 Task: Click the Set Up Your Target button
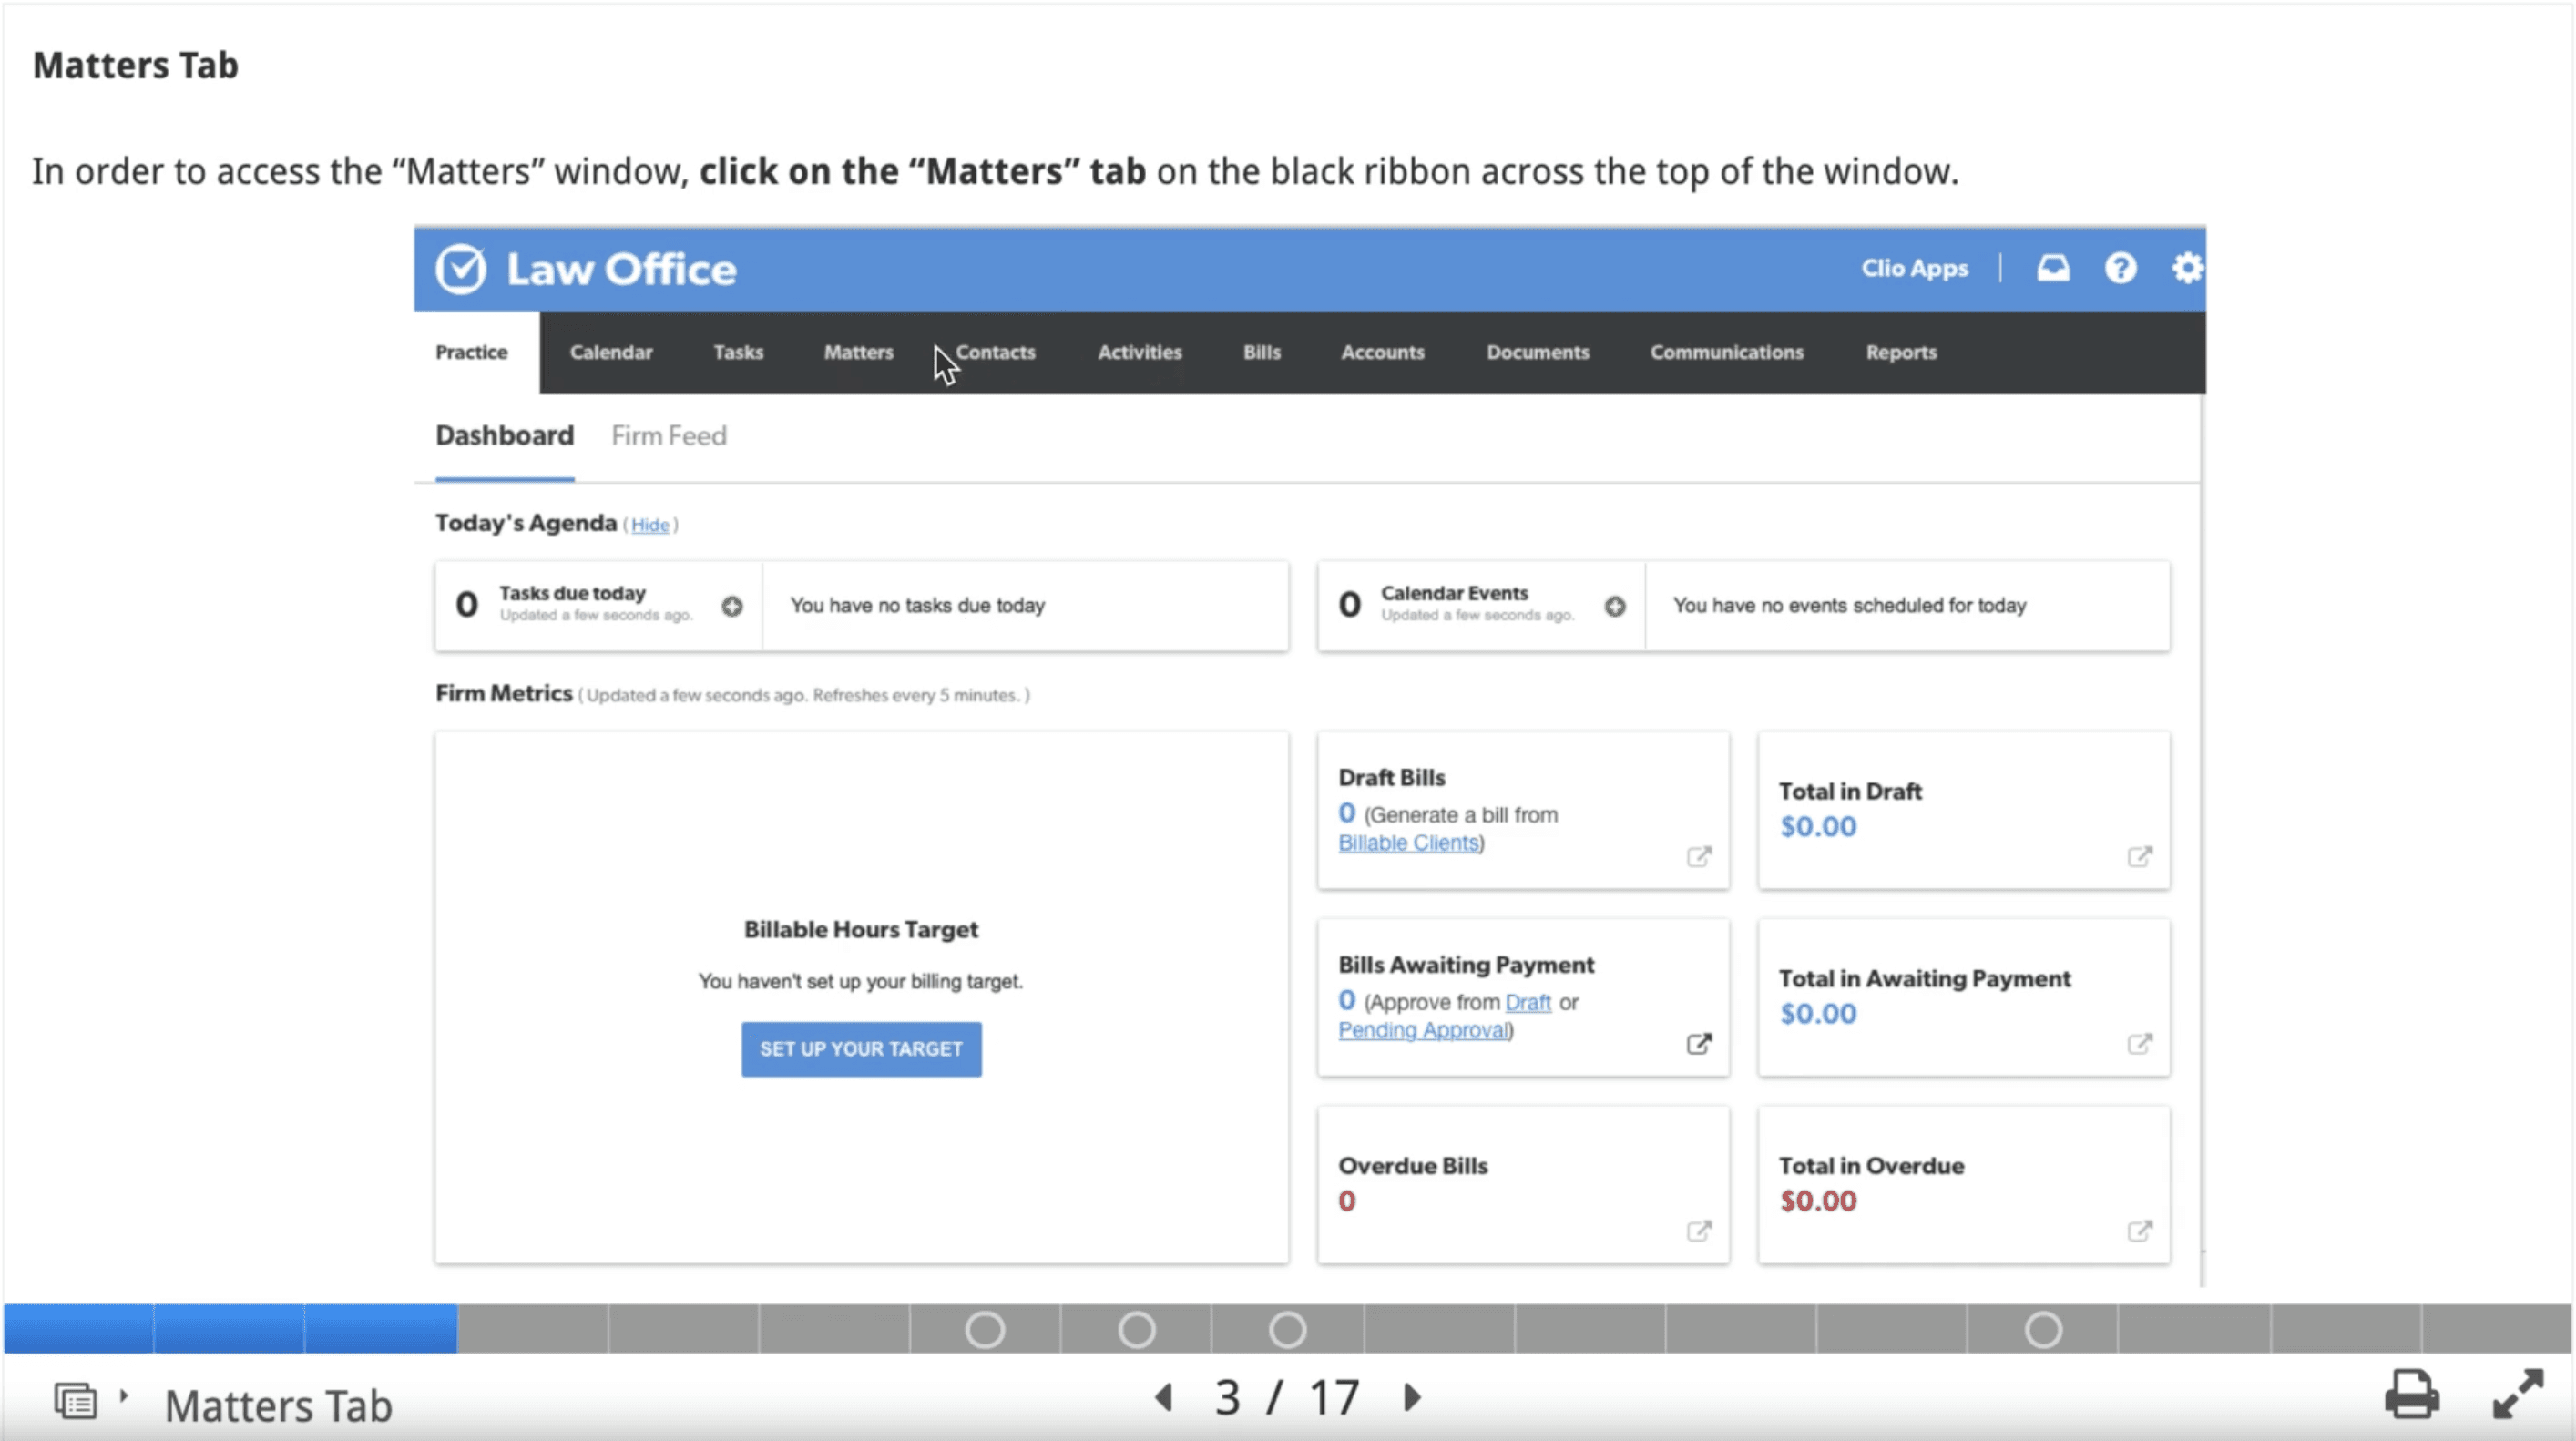point(861,1049)
